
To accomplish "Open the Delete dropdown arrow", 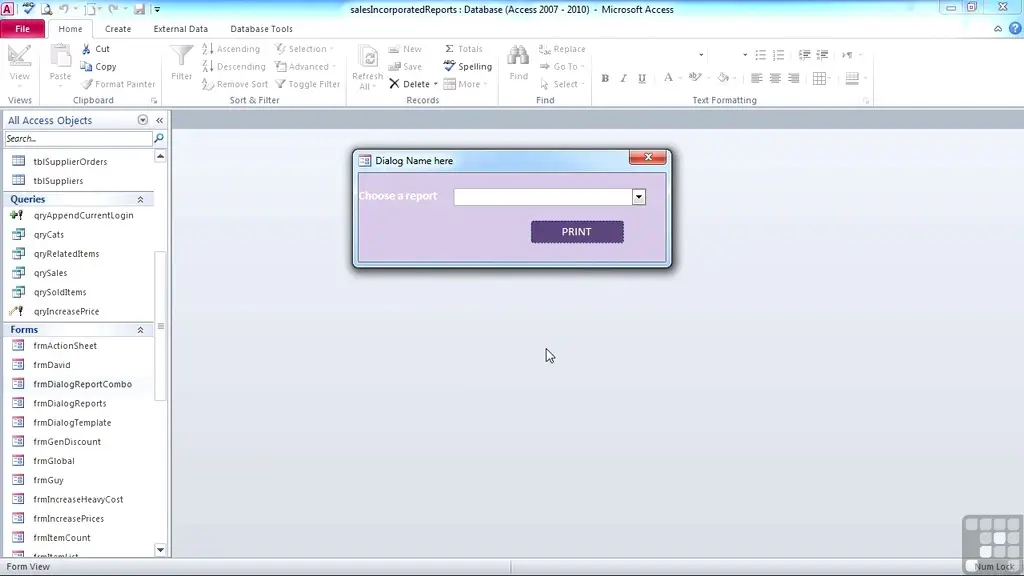I will coord(436,84).
